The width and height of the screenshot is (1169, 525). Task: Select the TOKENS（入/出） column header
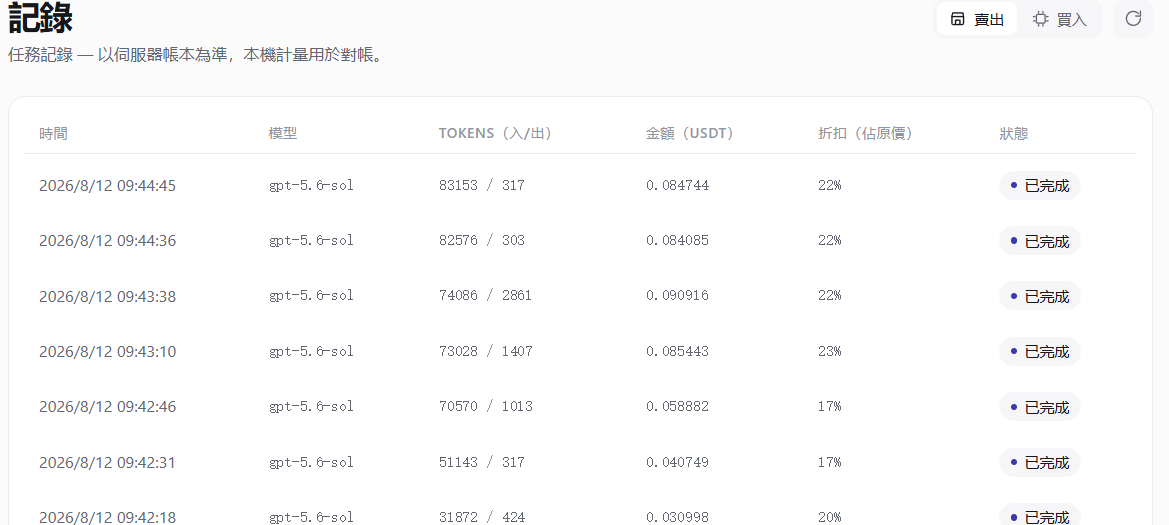click(x=495, y=134)
